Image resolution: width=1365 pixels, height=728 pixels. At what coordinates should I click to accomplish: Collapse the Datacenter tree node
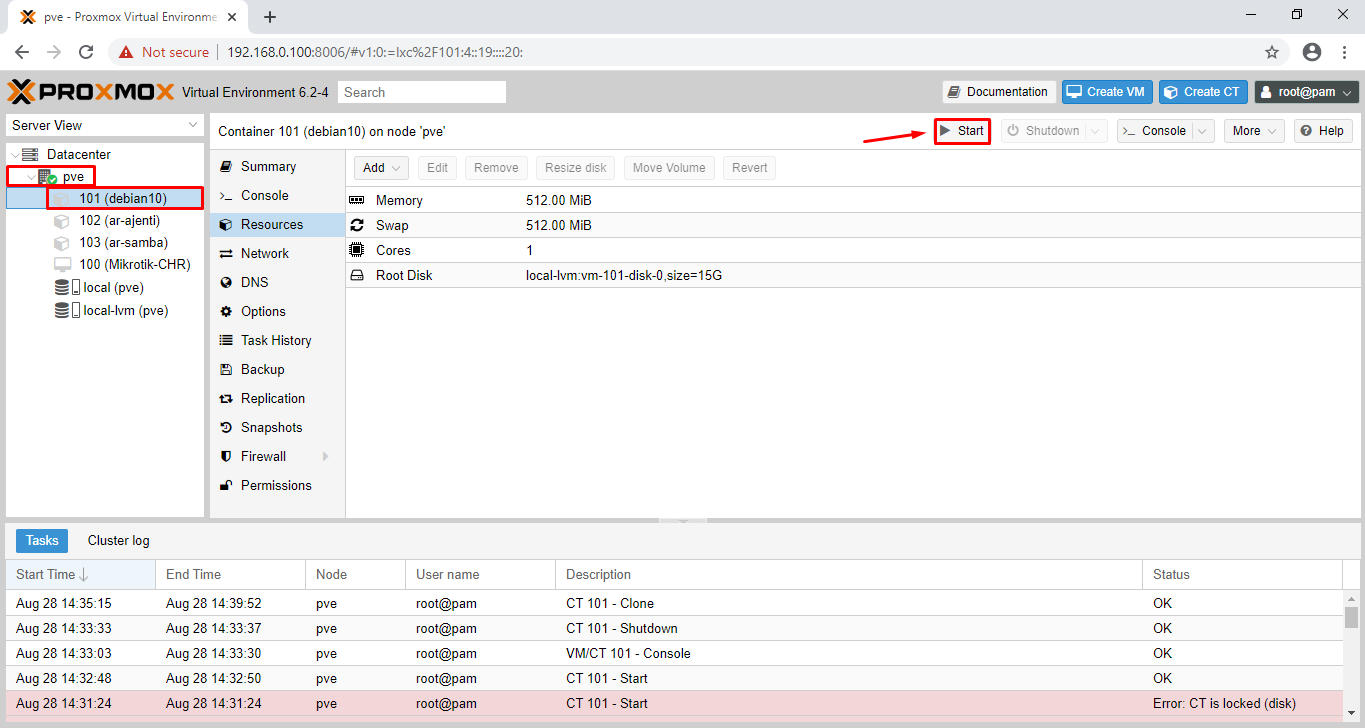[x=14, y=155]
